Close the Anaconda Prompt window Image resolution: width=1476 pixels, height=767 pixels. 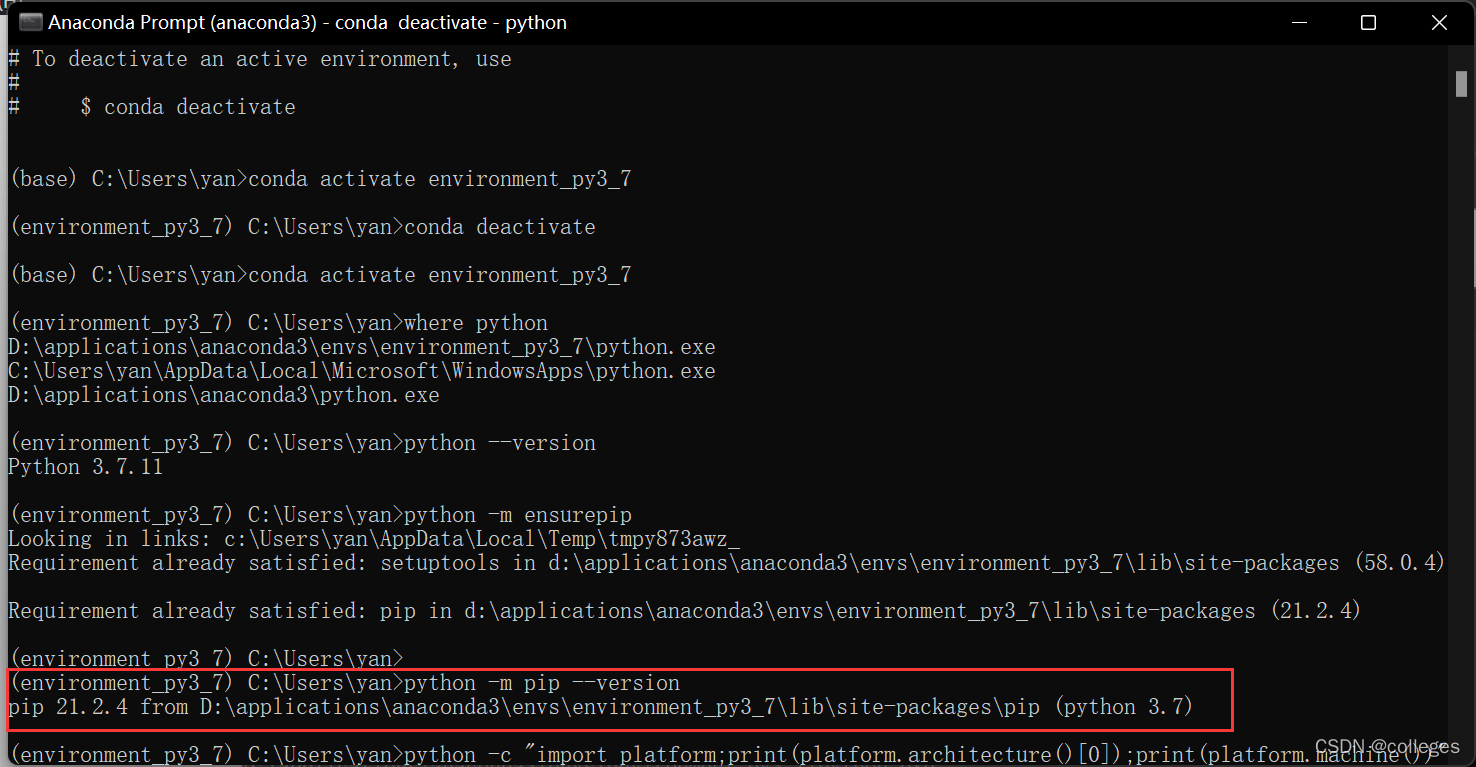pos(1439,22)
